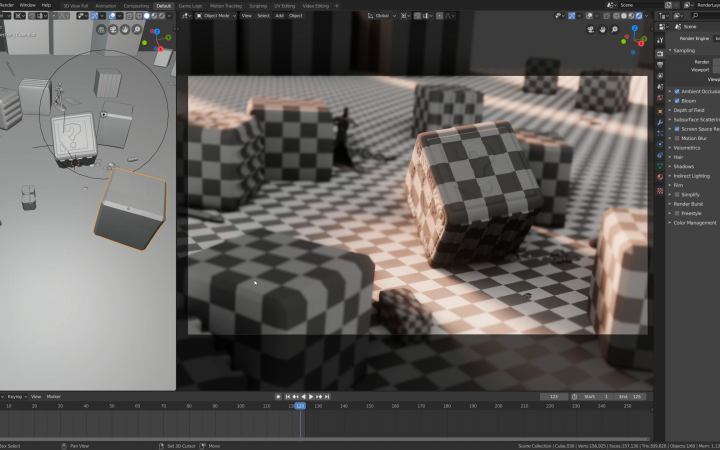Image resolution: width=720 pixels, height=450 pixels.
Task: Select rendered shading in right viewport header
Action: tap(639, 16)
